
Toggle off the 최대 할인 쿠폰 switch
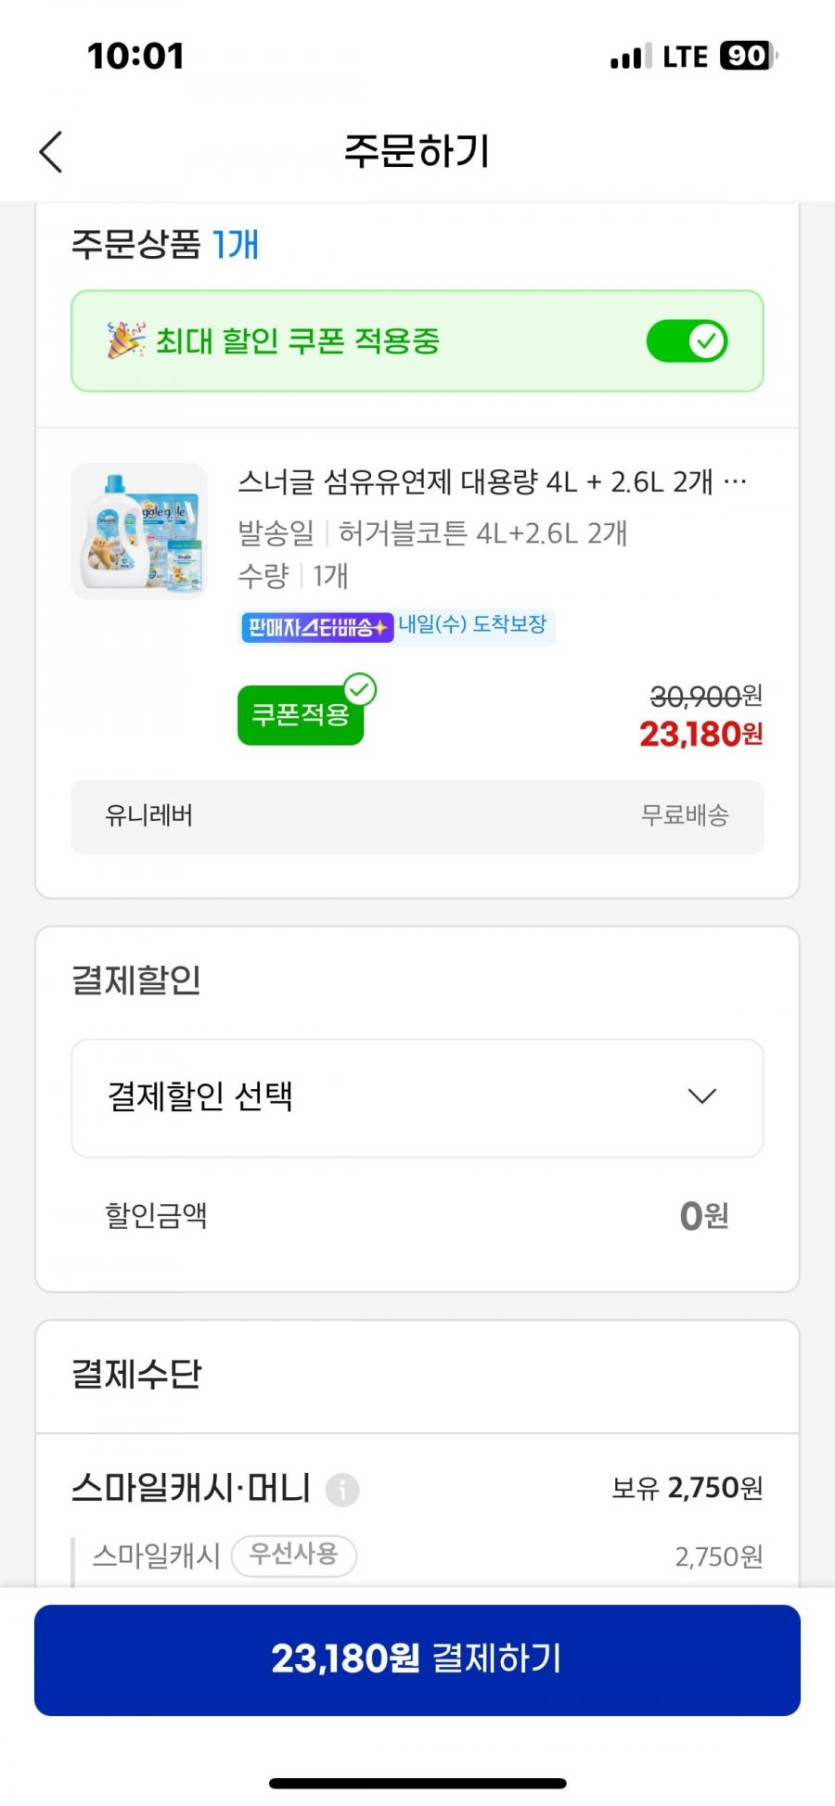[x=687, y=341]
